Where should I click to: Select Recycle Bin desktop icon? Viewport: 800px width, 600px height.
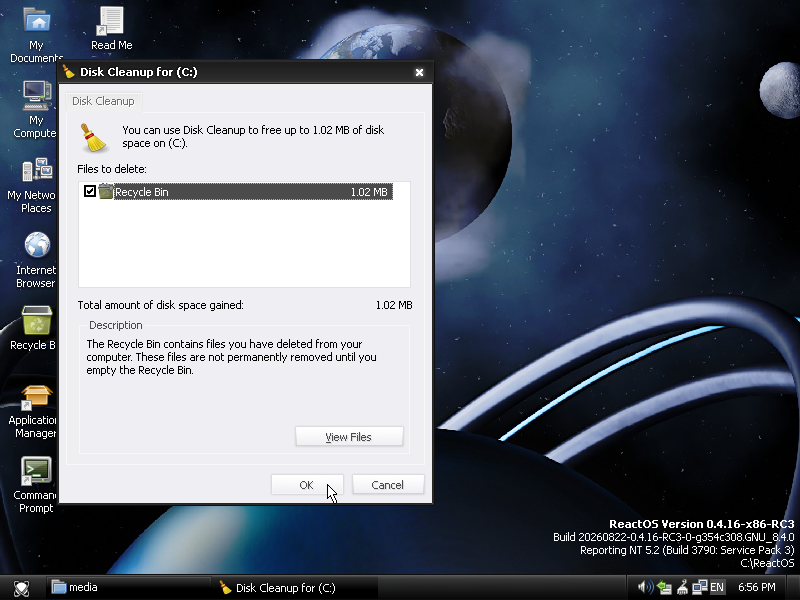[35, 328]
